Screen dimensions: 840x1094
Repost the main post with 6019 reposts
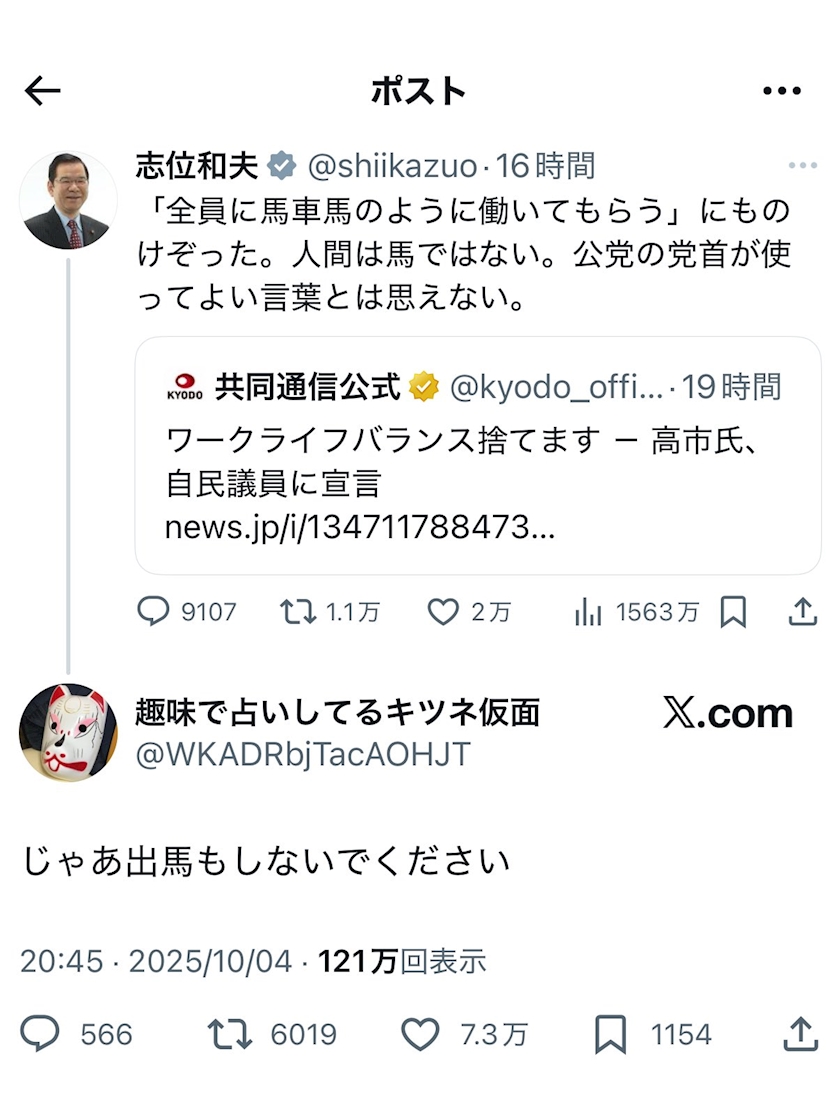[x=230, y=1033]
